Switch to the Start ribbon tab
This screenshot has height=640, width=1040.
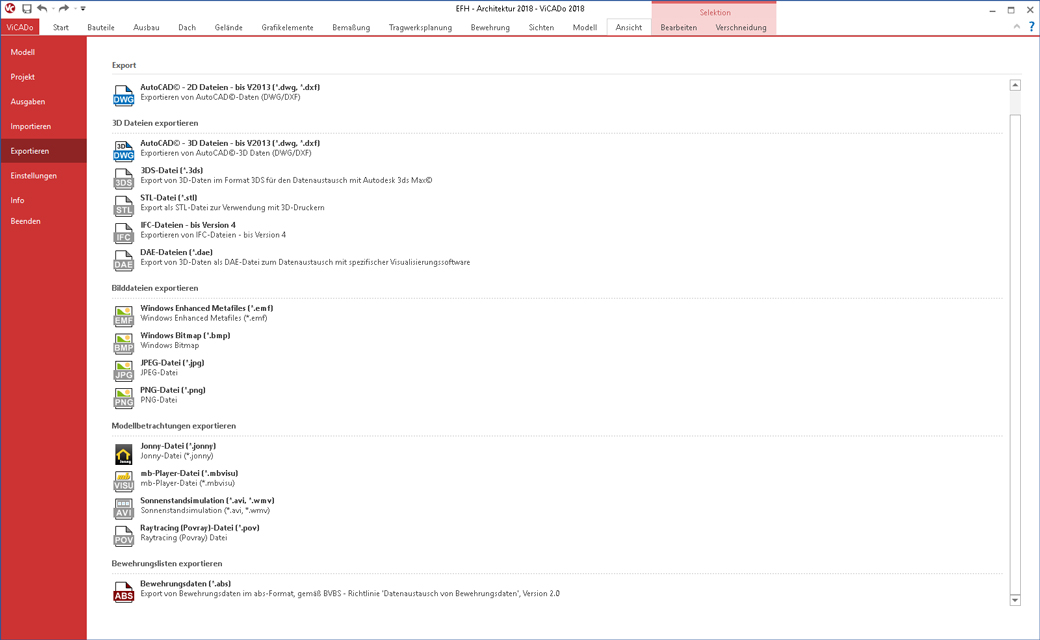(61, 27)
